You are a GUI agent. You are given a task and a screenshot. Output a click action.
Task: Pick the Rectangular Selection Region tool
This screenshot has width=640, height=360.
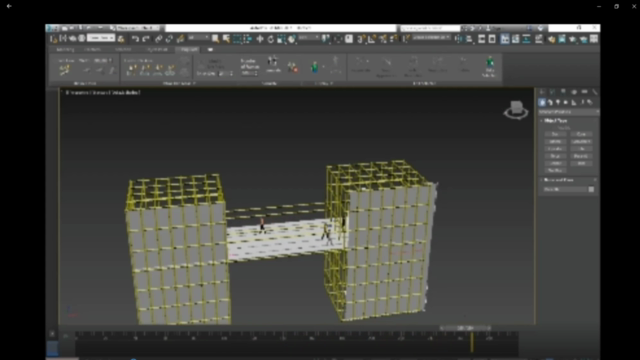(x=237, y=39)
